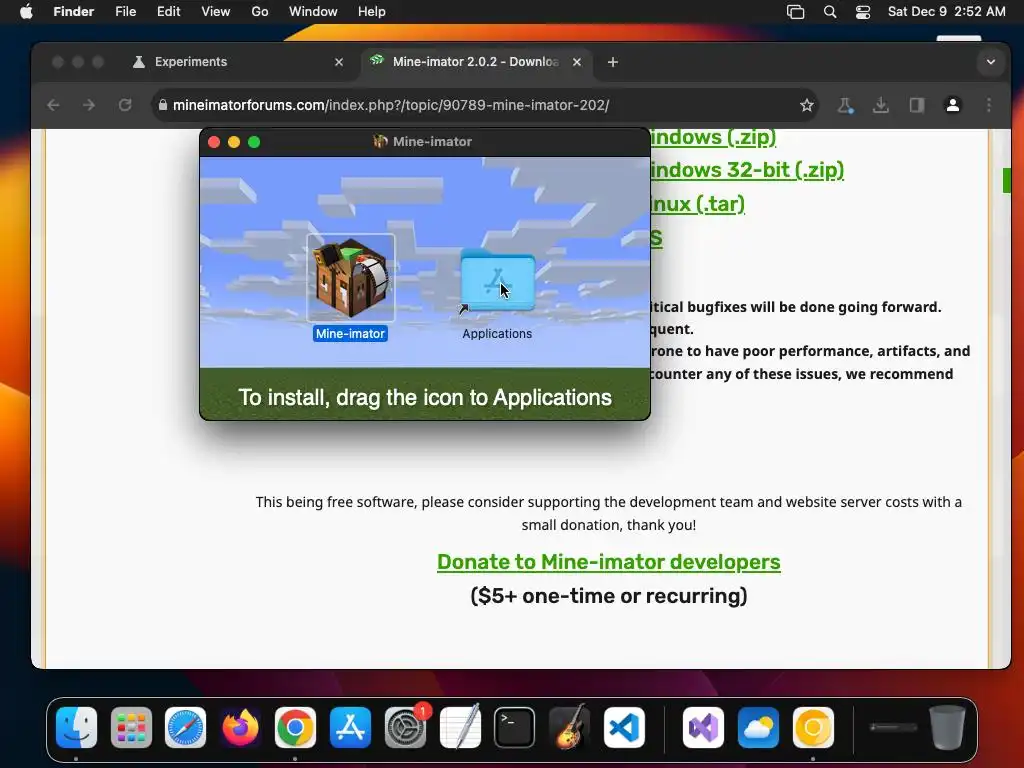The height and width of the screenshot is (768, 1024).
Task: Zoom the Mine-imator installer window
Action: [254, 142]
